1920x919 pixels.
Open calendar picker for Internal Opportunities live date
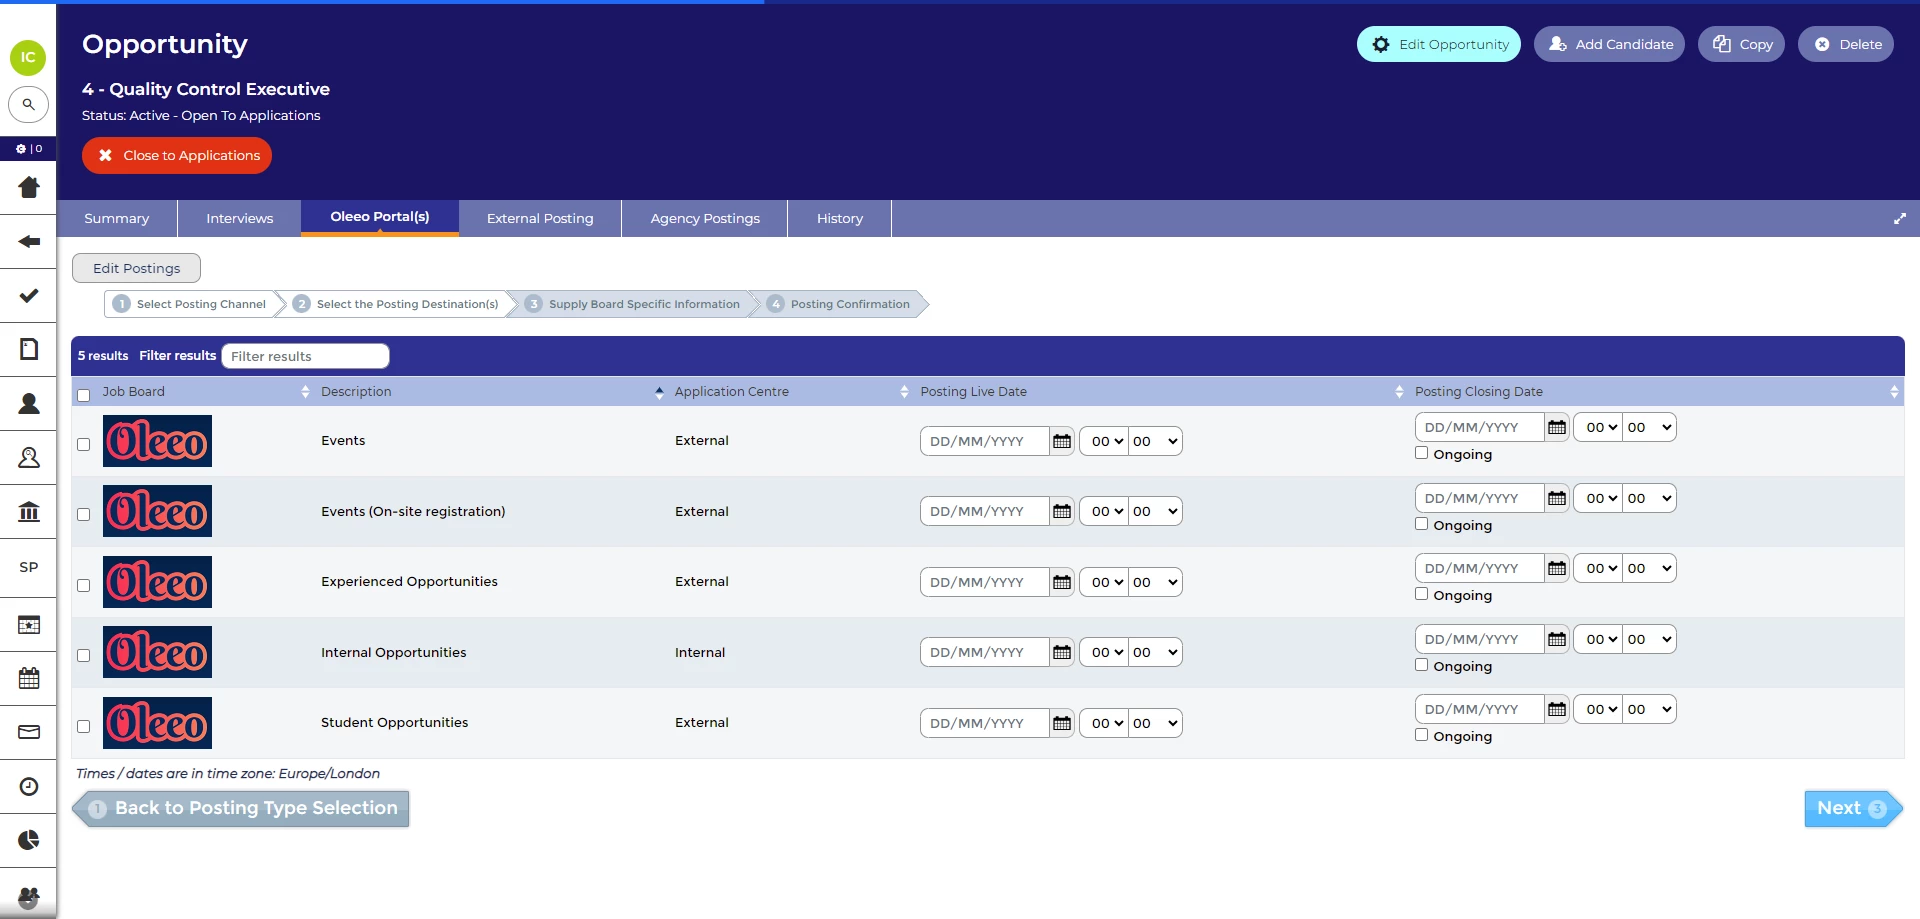coord(1062,652)
